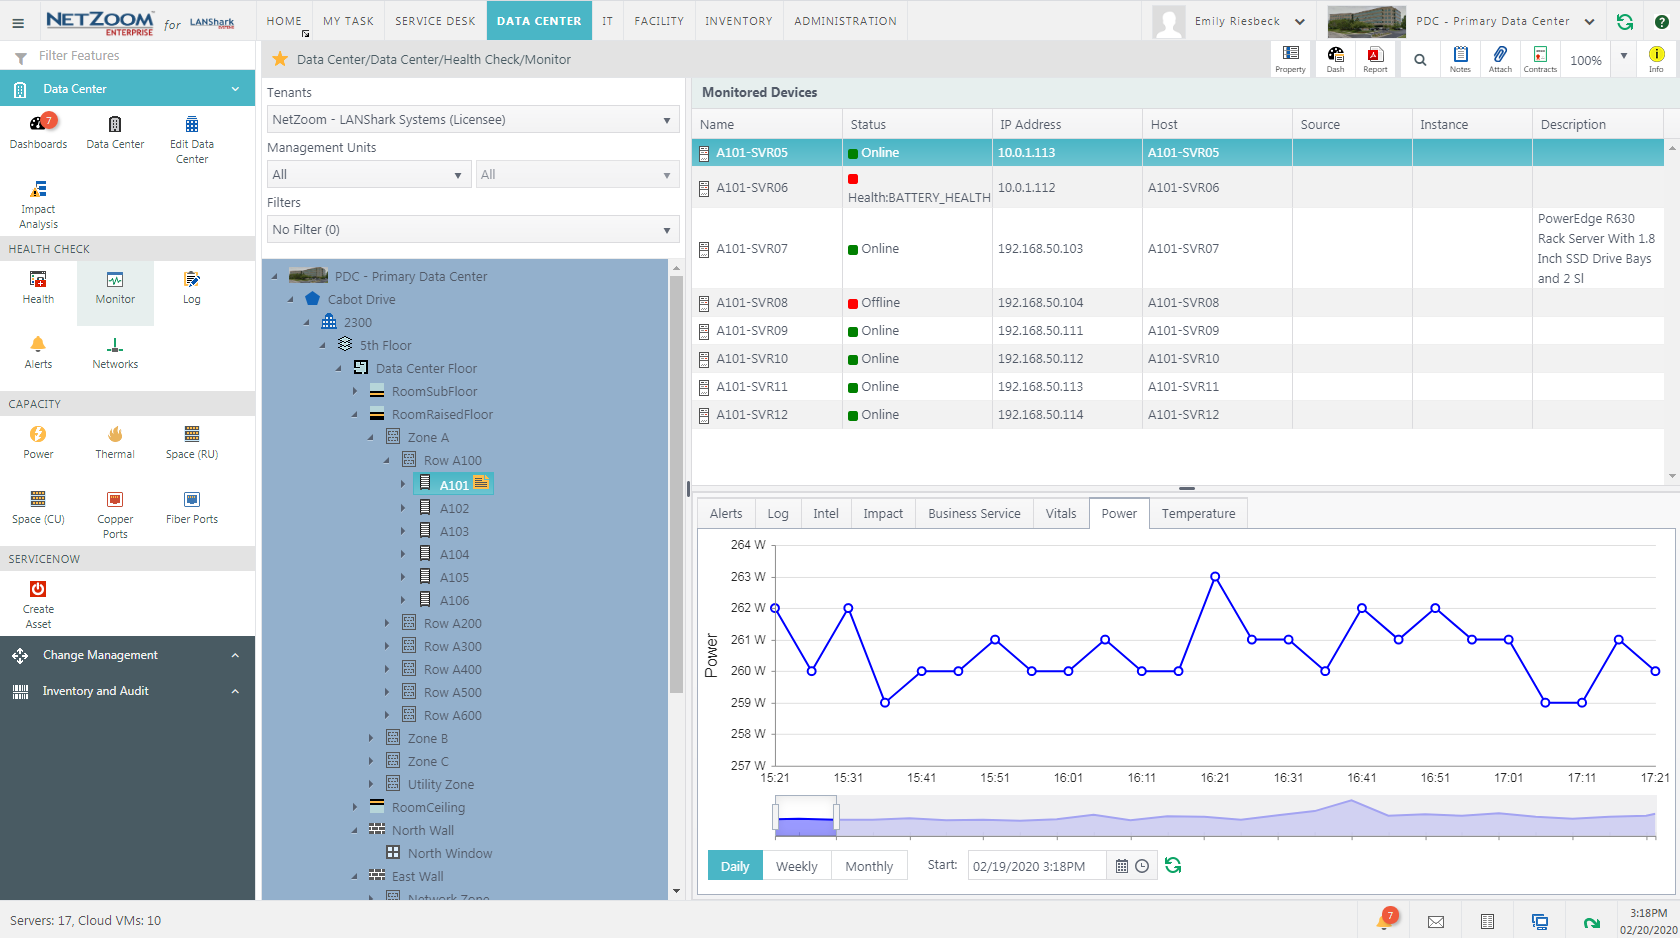Open the Dash toolbar button
Image resolution: width=1680 pixels, height=938 pixels.
pos(1335,59)
